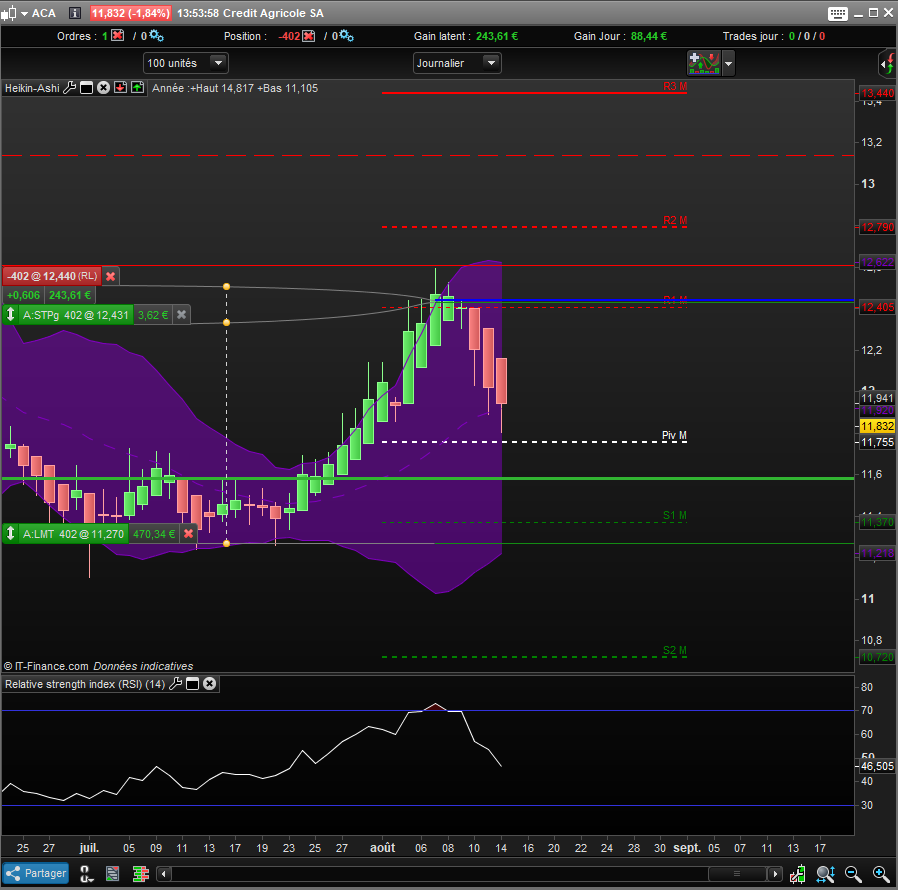
Task: Open the on-screen keyboard shortcuts icon
Action: click(837, 13)
